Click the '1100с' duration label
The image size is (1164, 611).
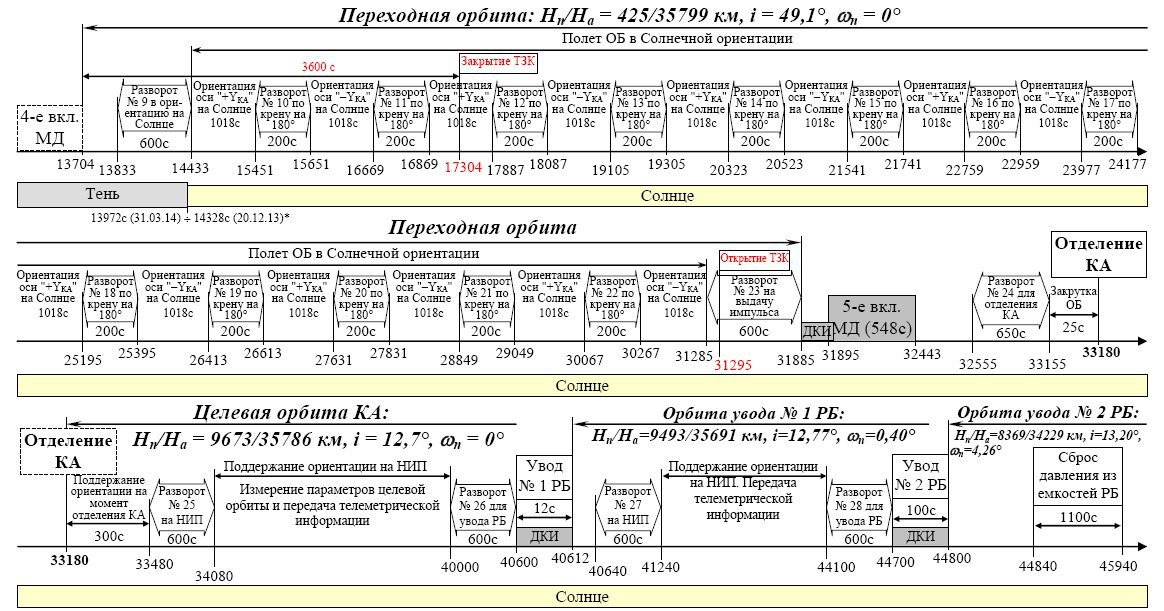tap(1078, 517)
